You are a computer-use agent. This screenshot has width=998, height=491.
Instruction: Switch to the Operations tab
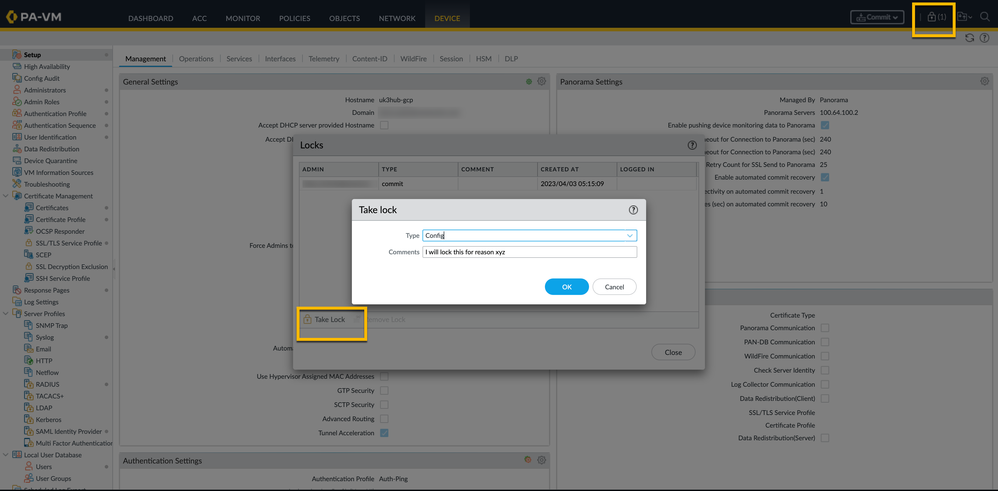196,59
